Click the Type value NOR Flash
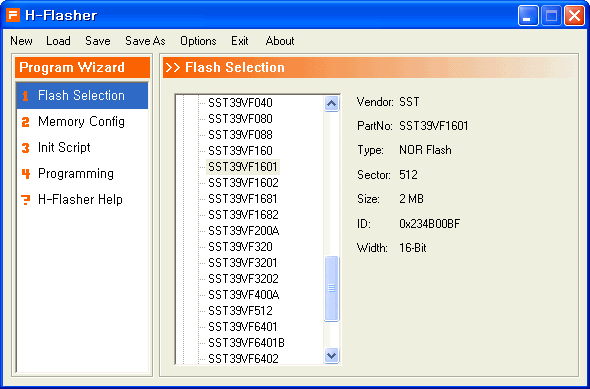 (x=425, y=150)
